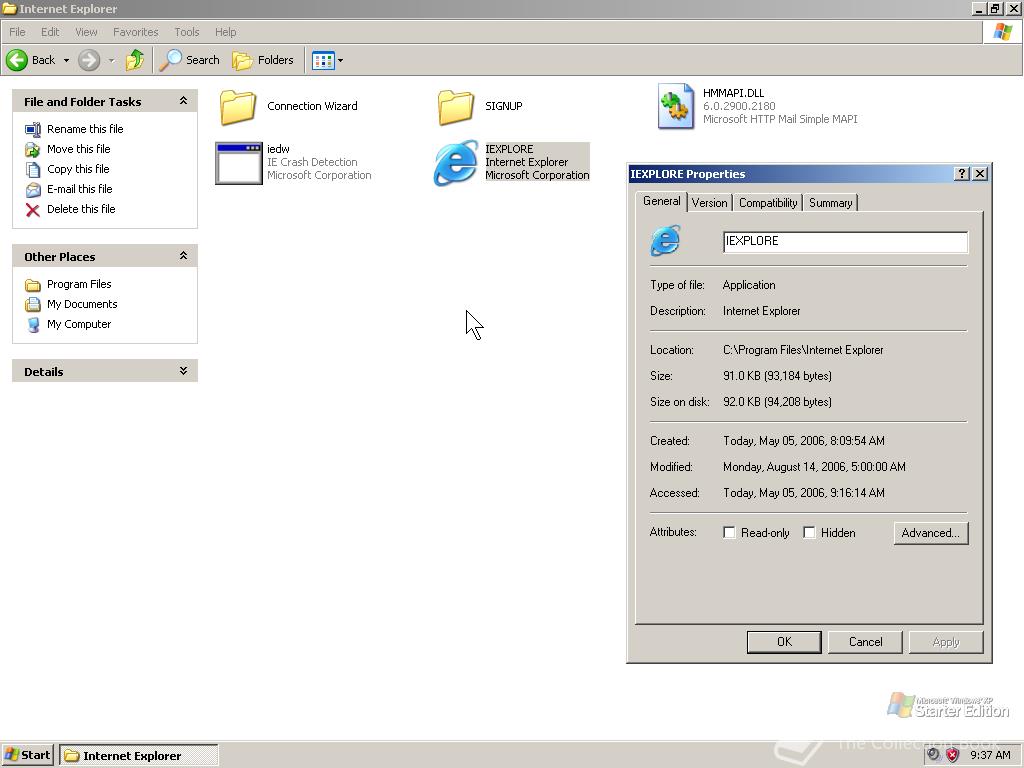Click the IEXPLORE file name field
The width and height of the screenshot is (1024, 768).
click(845, 242)
